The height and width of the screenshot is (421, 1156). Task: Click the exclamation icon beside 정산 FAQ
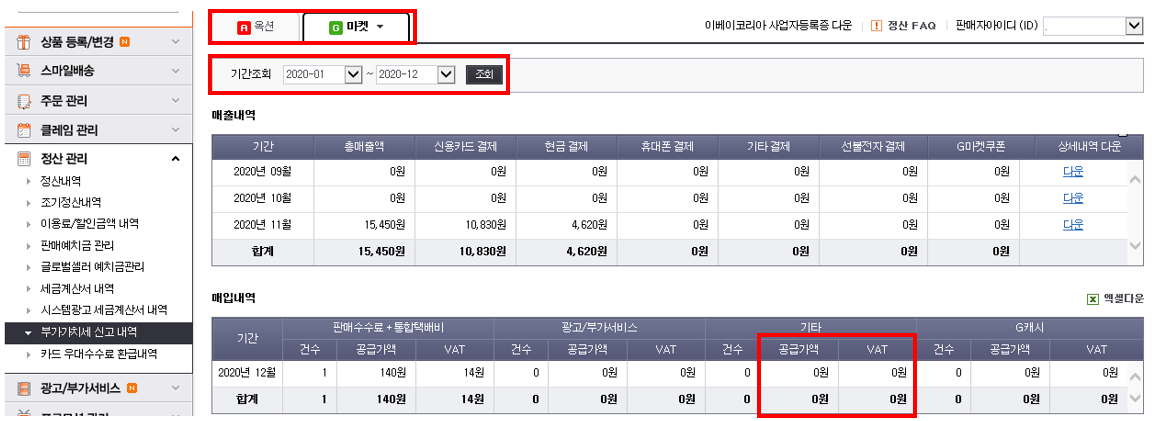click(876, 26)
